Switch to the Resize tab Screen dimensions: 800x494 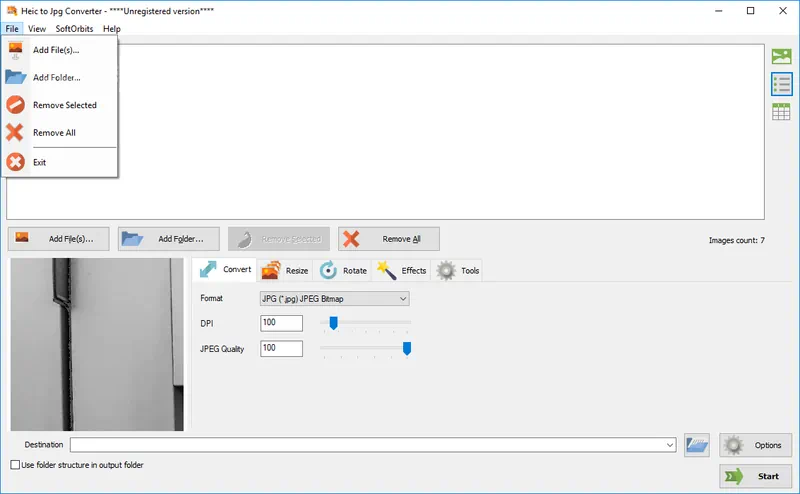[x=285, y=270]
